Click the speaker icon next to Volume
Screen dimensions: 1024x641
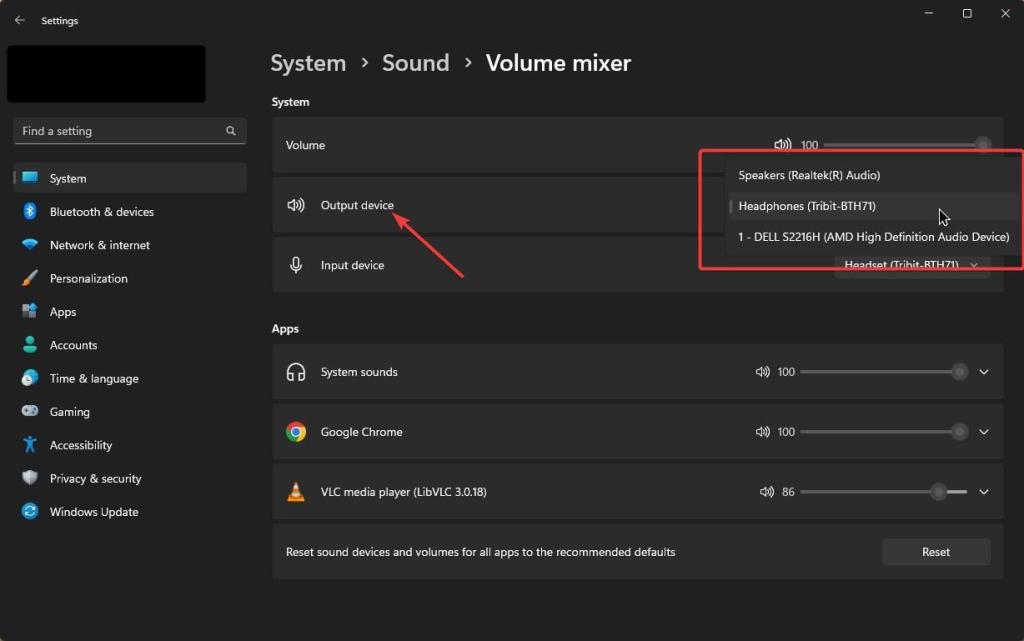[783, 144]
